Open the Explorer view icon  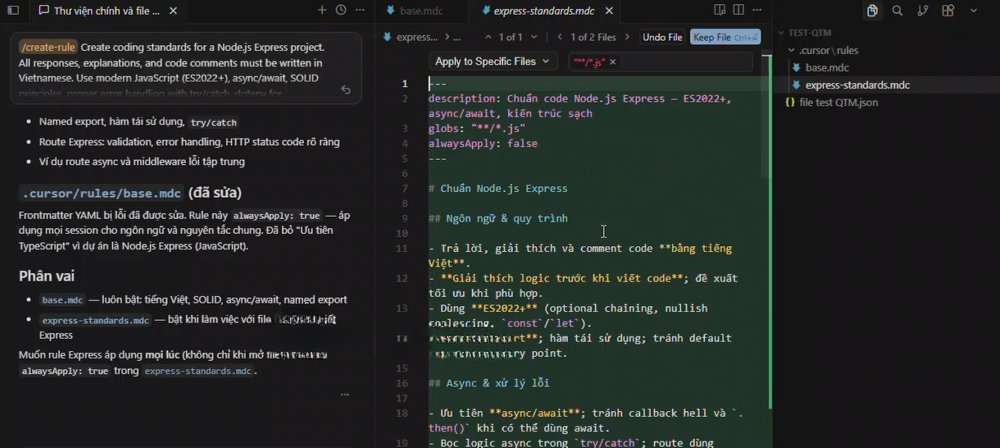872,10
